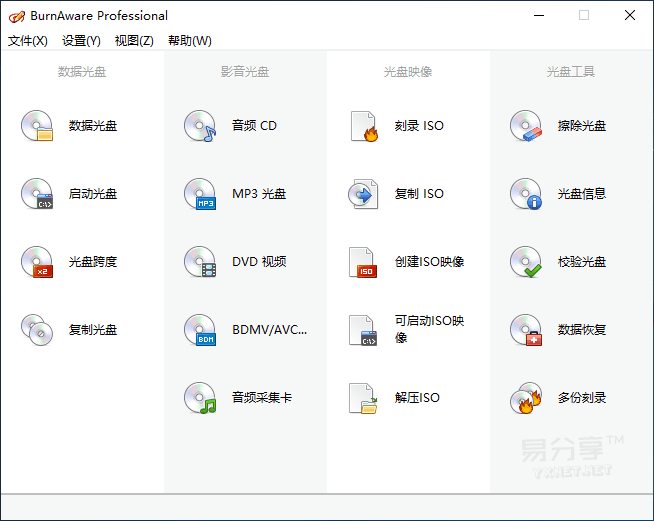Viewport: 654px width, 521px height.
Task: Launch the 音频 CD music note icon
Action: click(x=200, y=126)
